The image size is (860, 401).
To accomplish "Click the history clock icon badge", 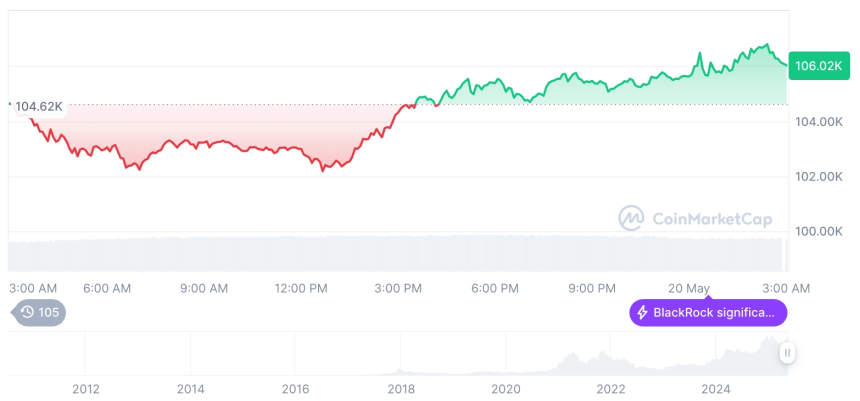I will pyautogui.click(x=28, y=313).
